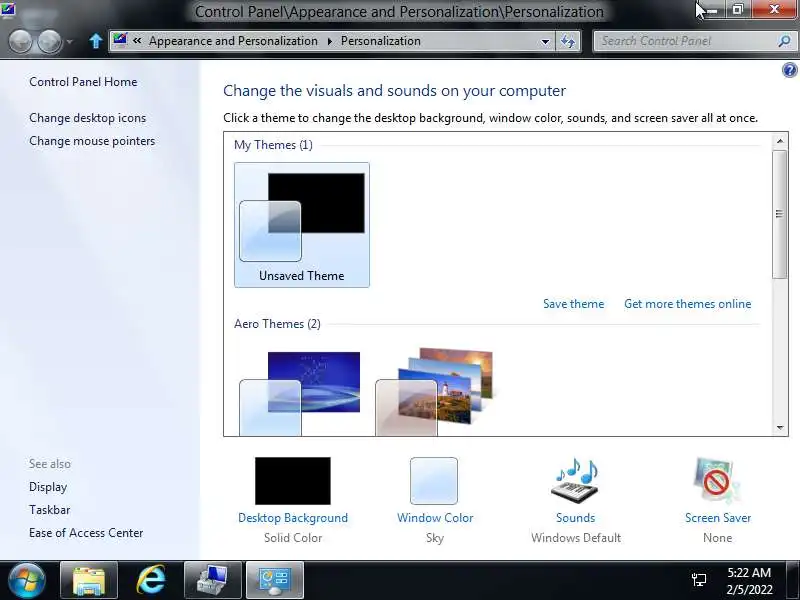Viewport: 800px width, 600px height.
Task: Click the Back navigation arrow button
Action: click(x=20, y=41)
